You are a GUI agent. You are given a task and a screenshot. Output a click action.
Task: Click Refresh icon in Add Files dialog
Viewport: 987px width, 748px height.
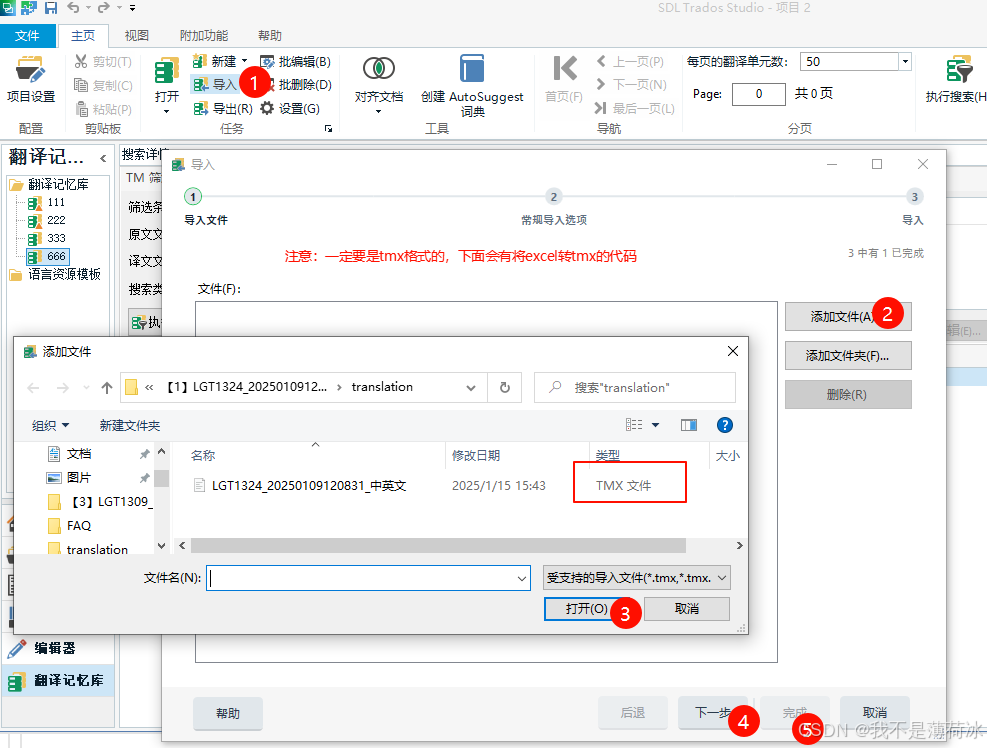click(x=505, y=387)
